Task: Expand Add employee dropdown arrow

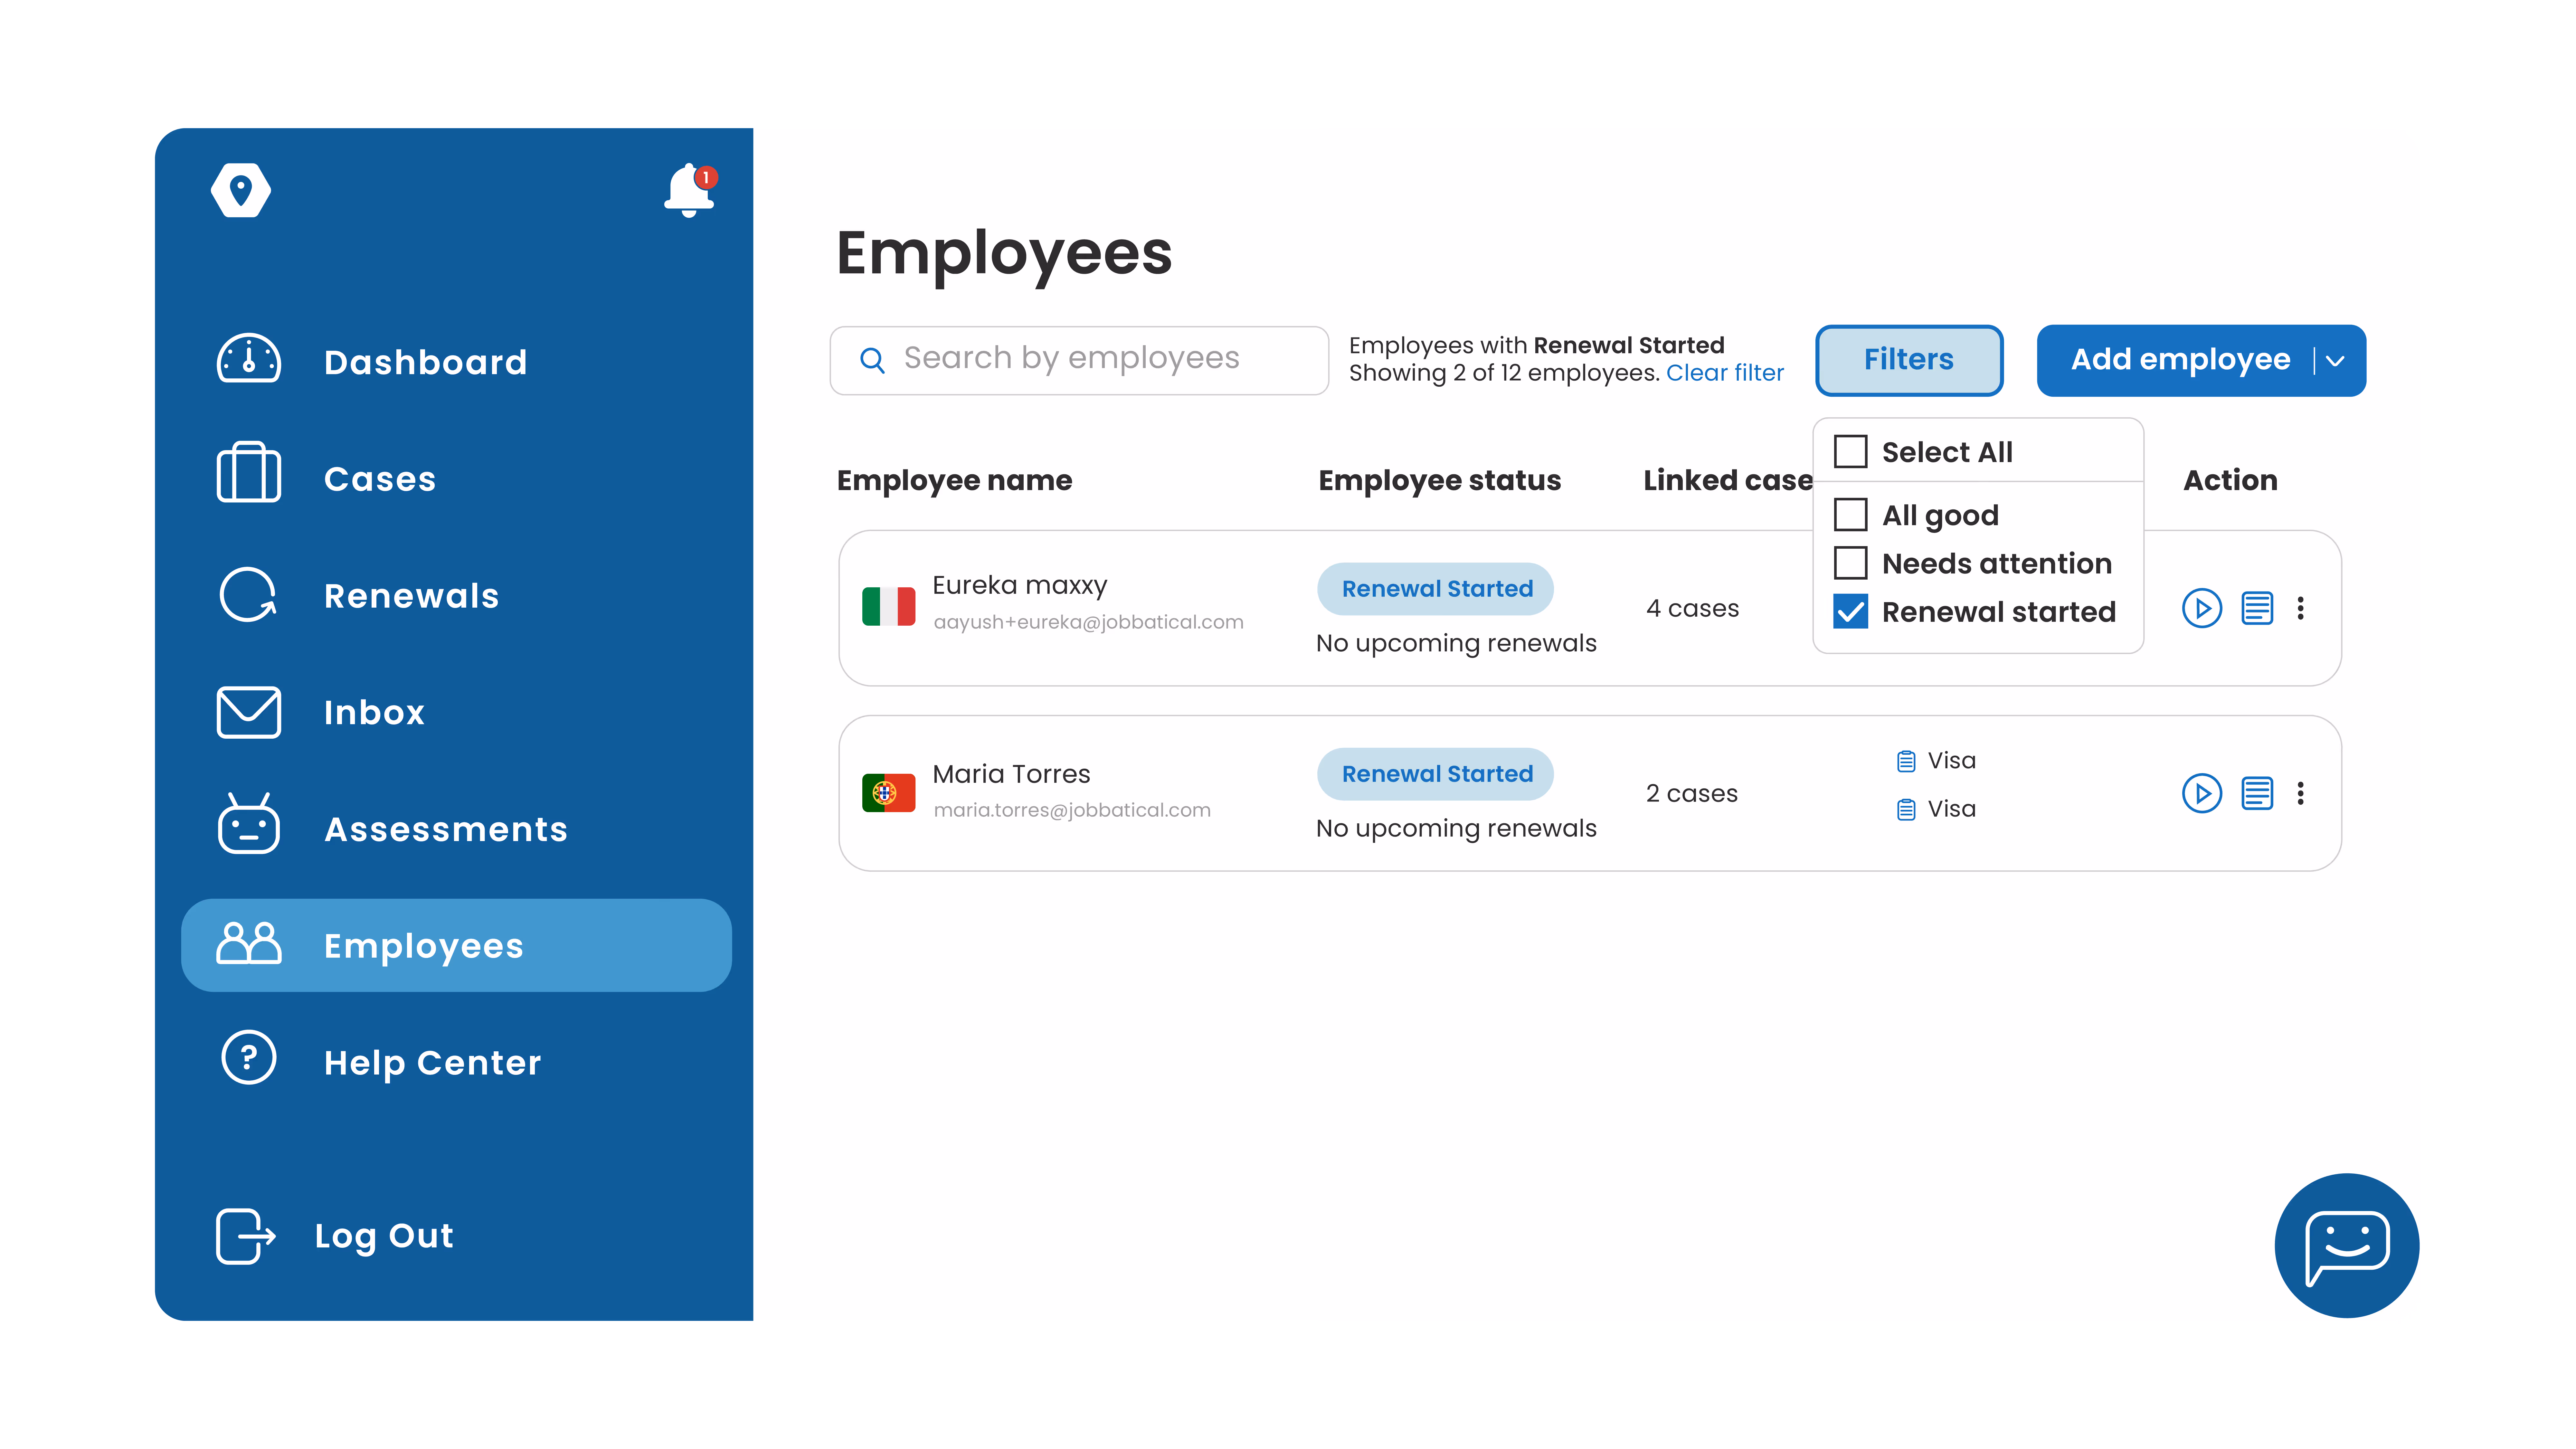Action: [2335, 361]
